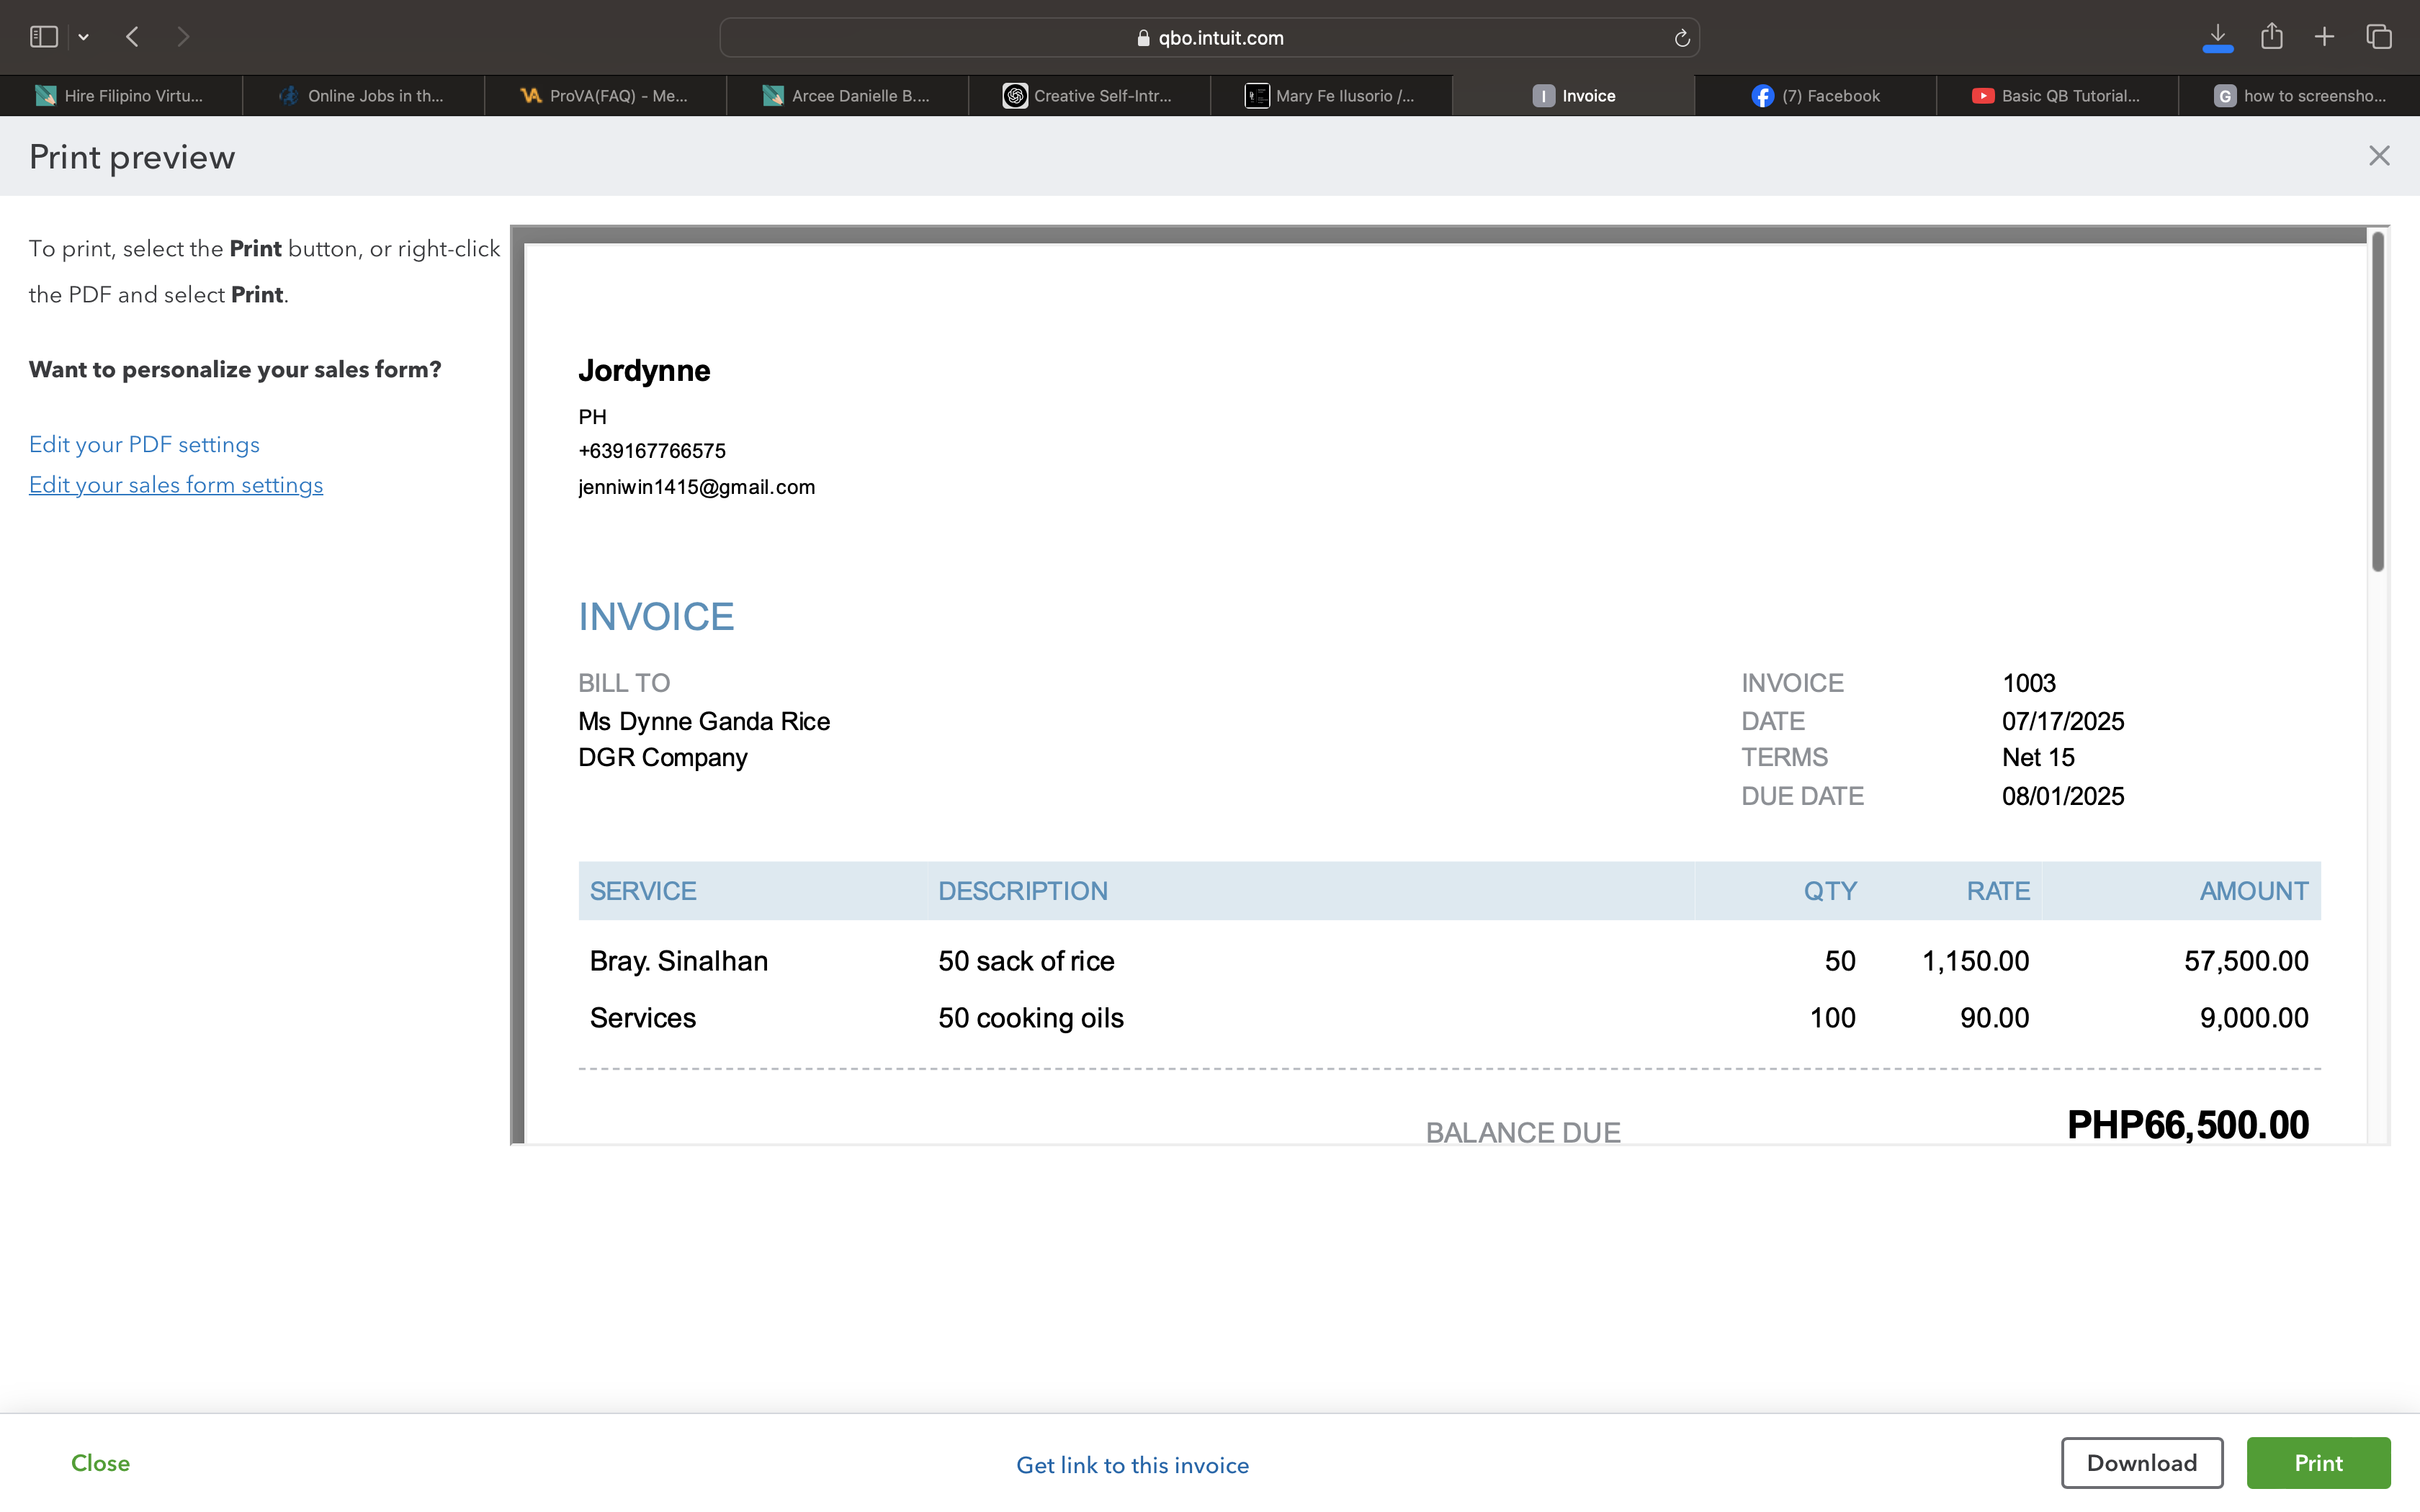2420x1512 pixels.
Task: Click the Close button at bottom left
Action: 100,1463
